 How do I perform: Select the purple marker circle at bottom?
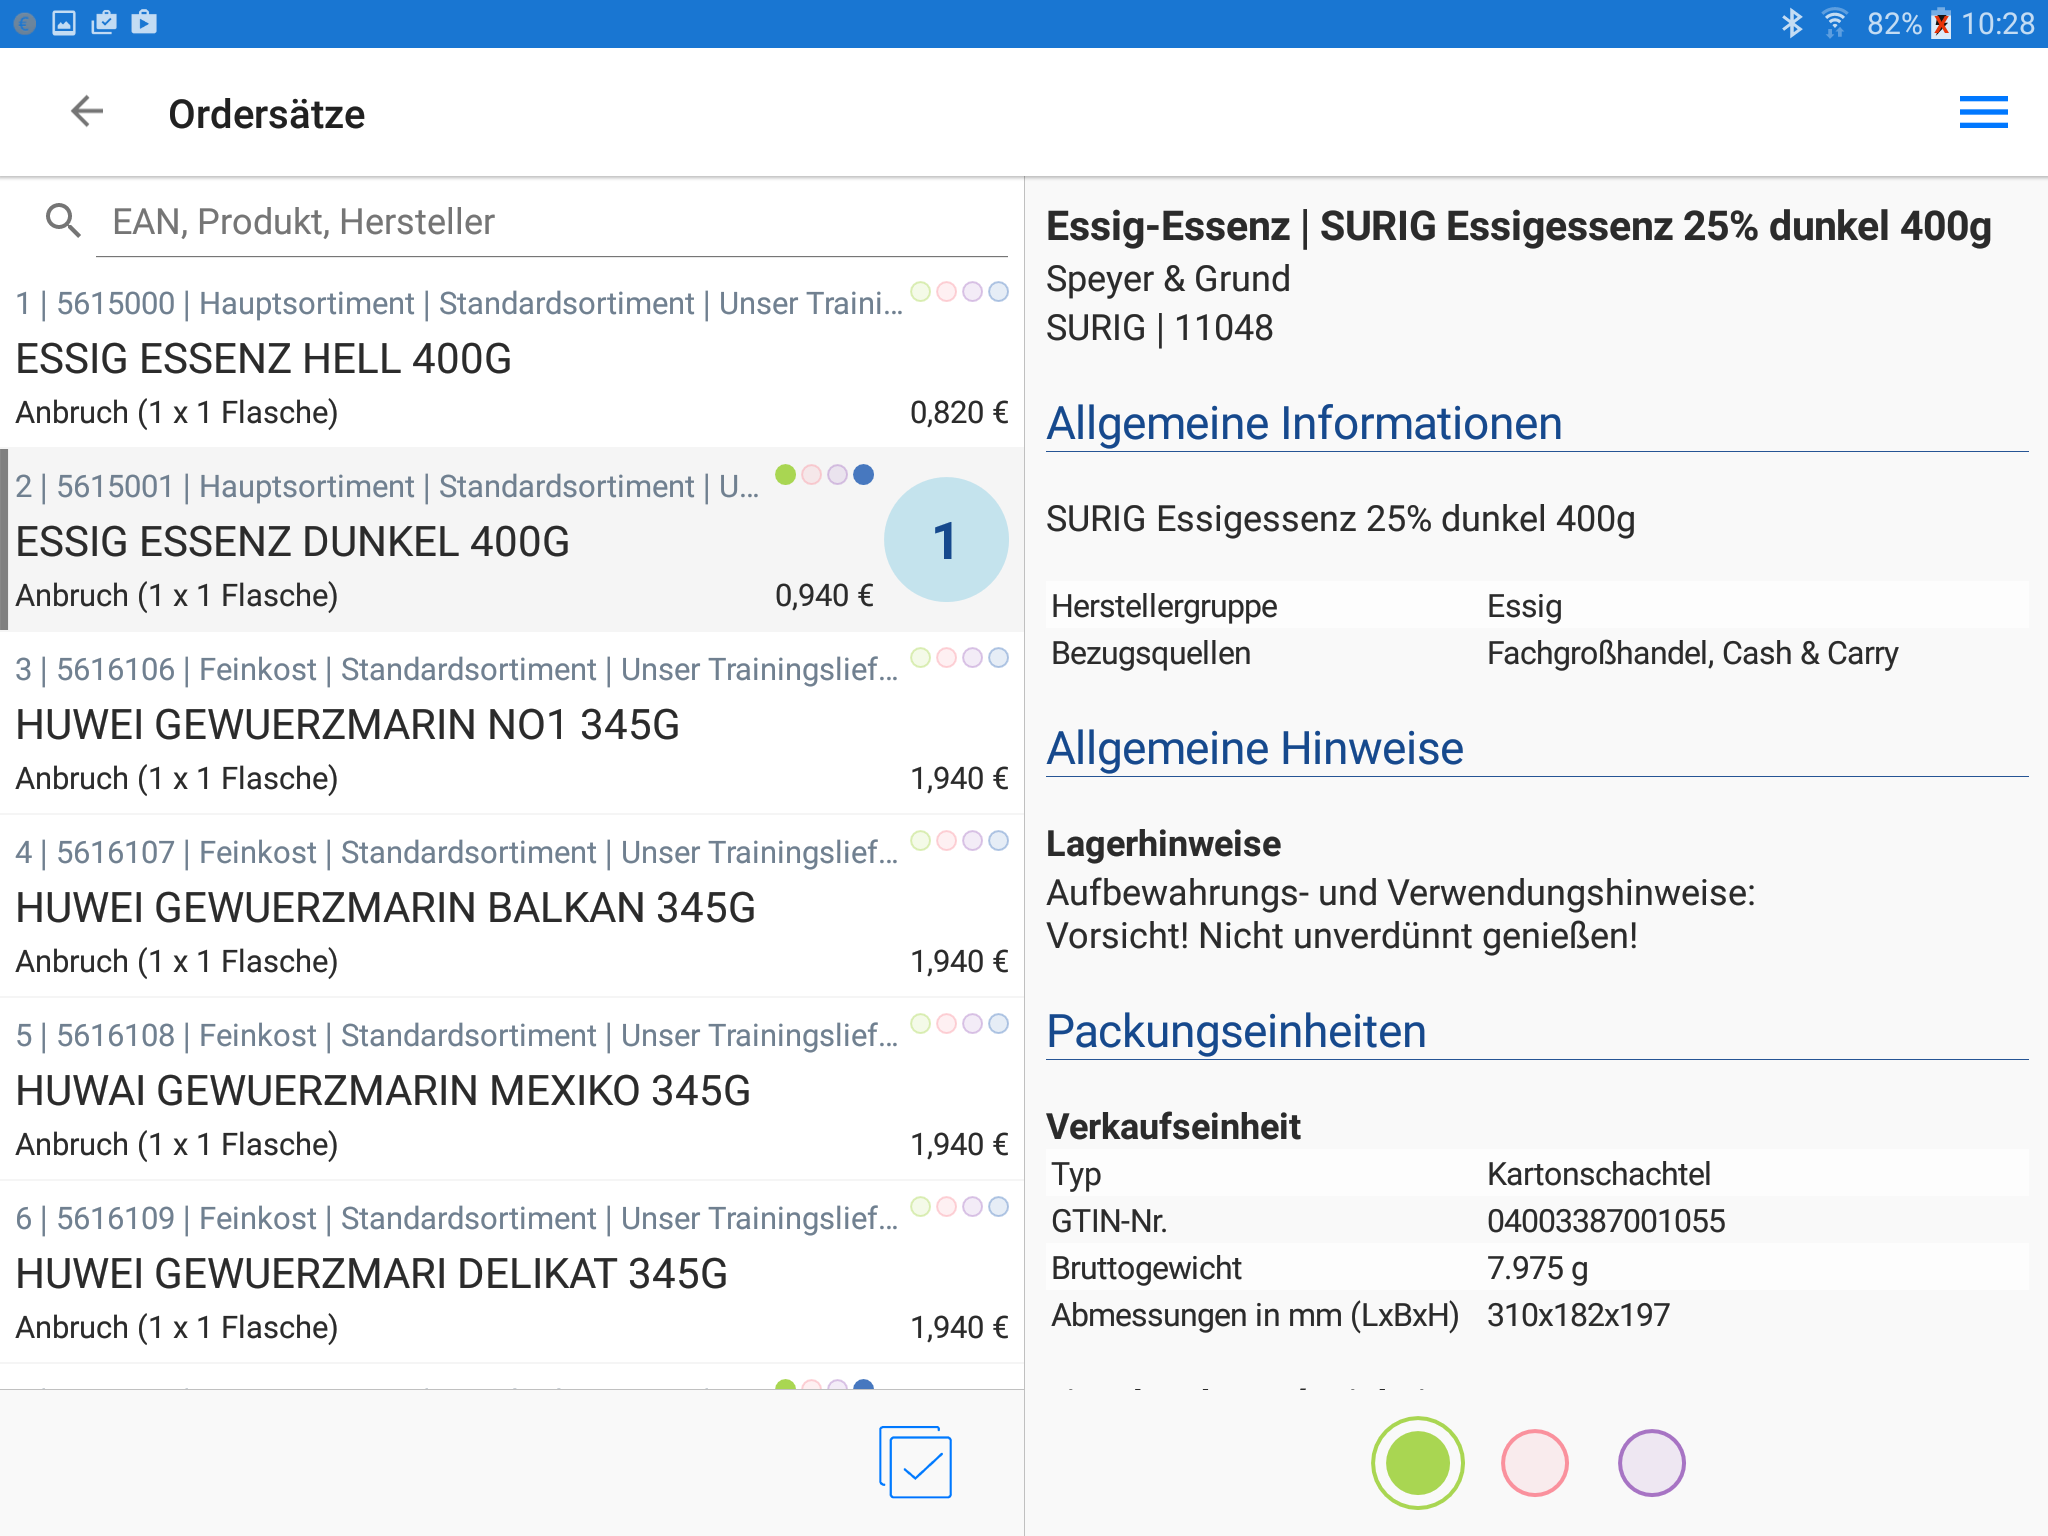click(x=1651, y=1462)
